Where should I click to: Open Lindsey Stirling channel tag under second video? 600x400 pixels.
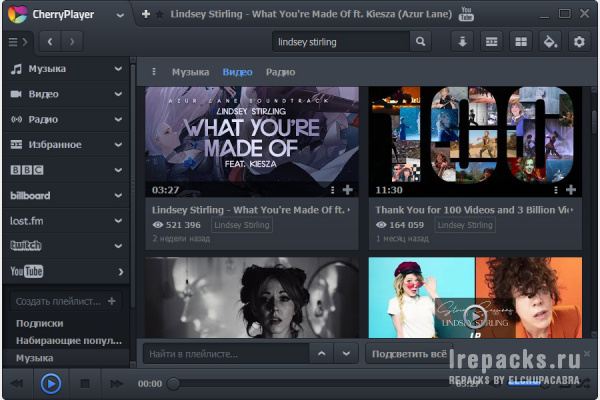465,225
